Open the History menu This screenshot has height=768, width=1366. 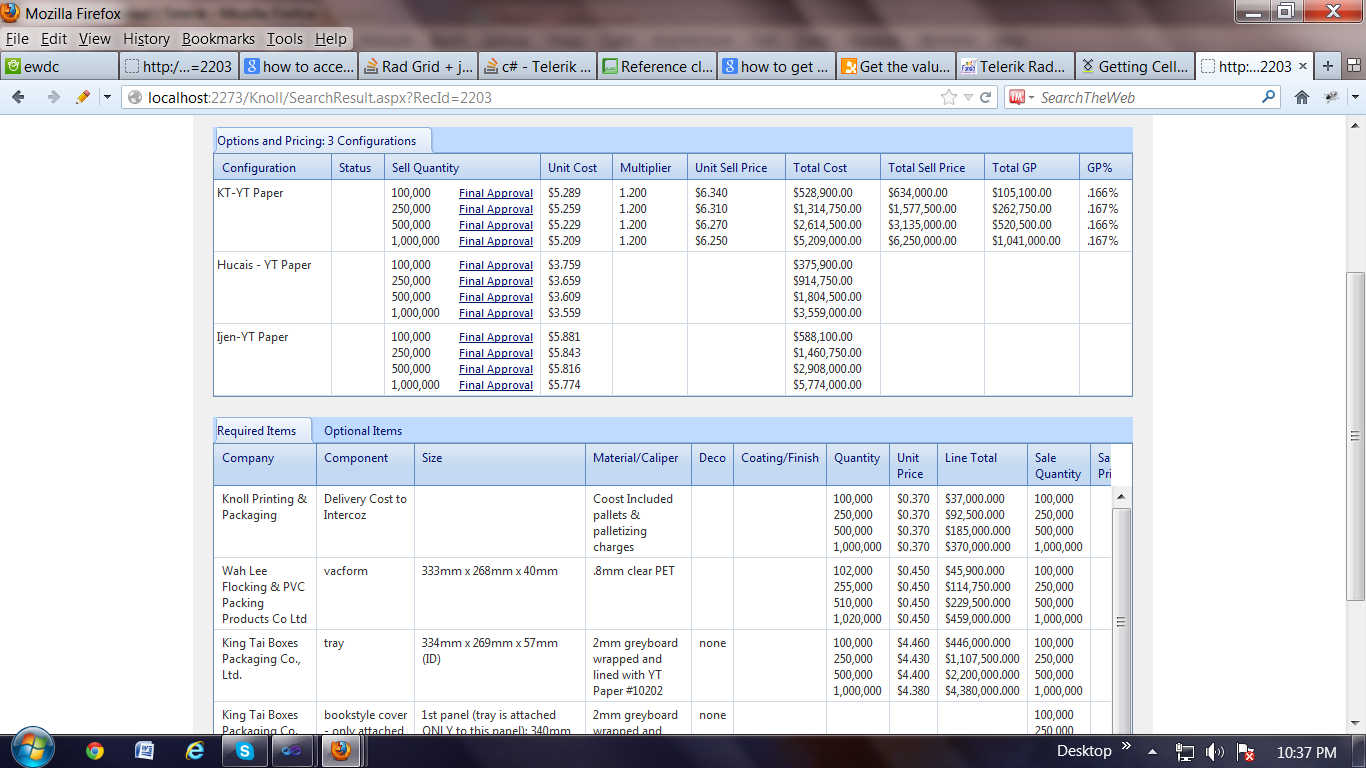[147, 39]
